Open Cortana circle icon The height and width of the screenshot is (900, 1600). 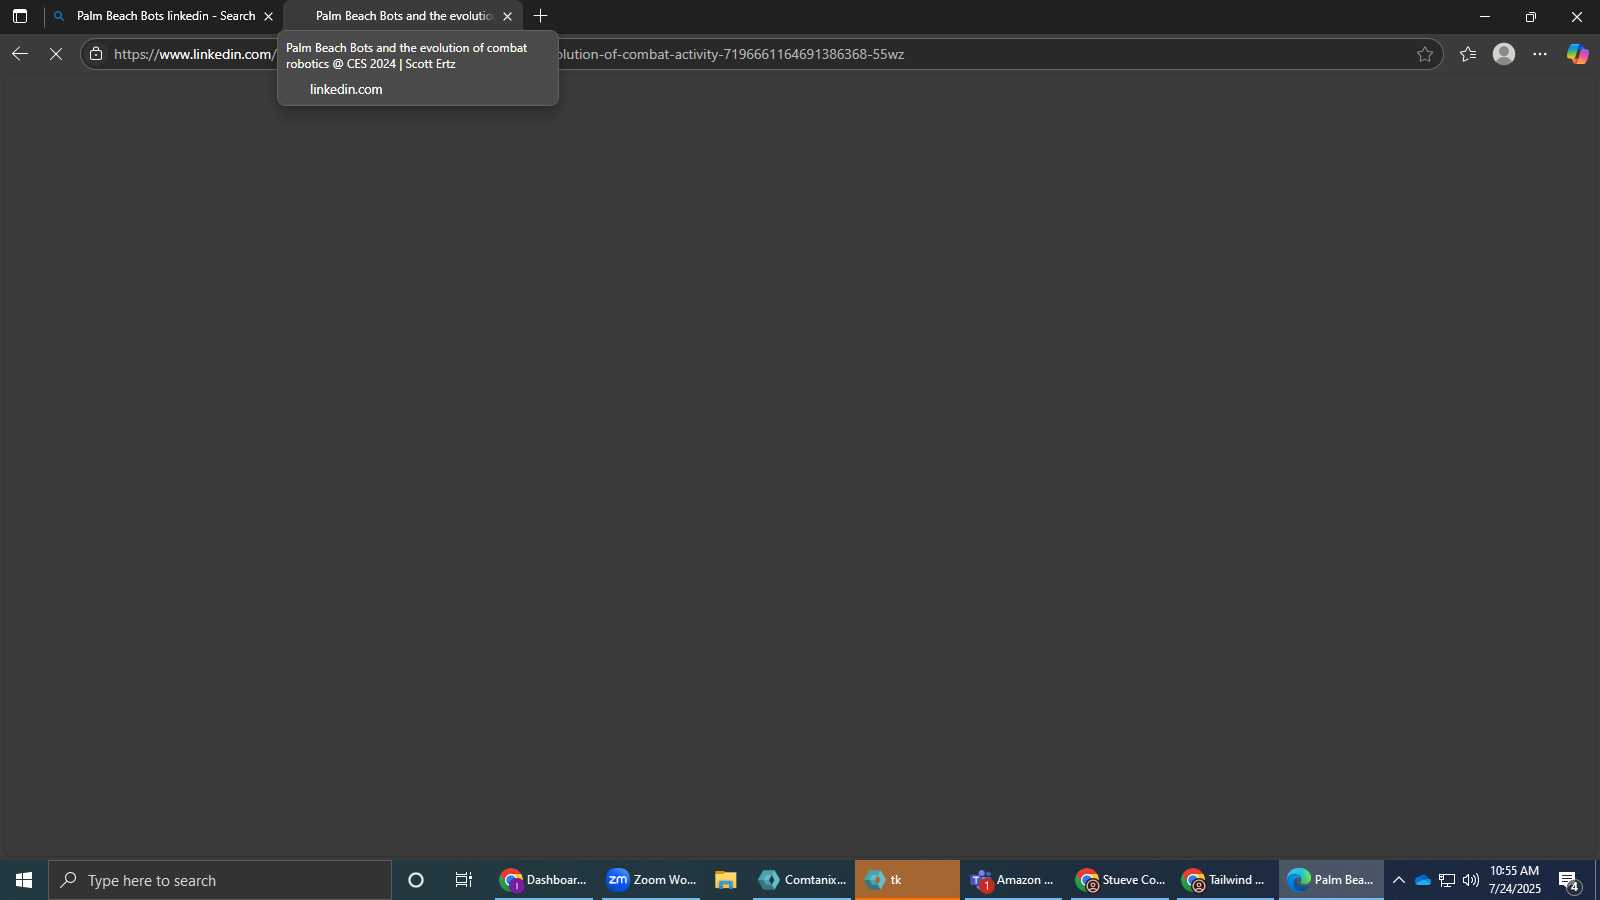coord(416,880)
